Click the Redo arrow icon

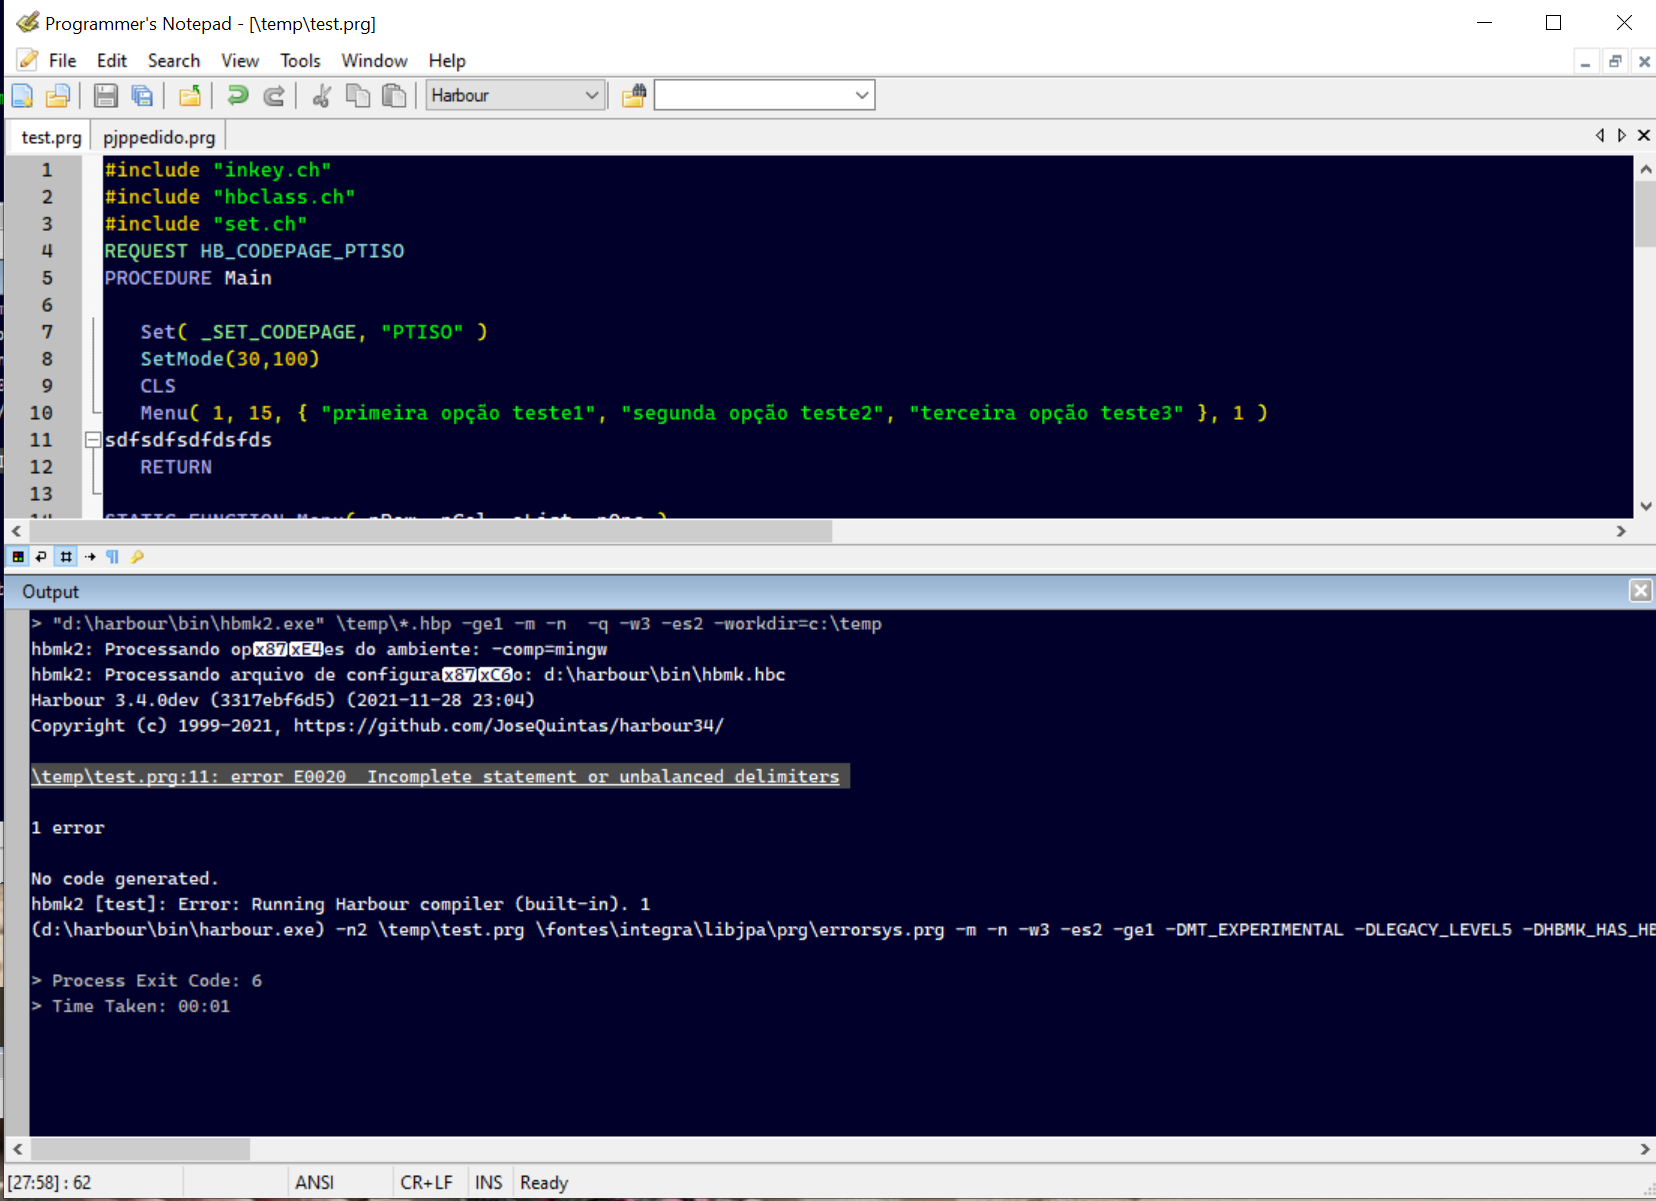point(274,96)
